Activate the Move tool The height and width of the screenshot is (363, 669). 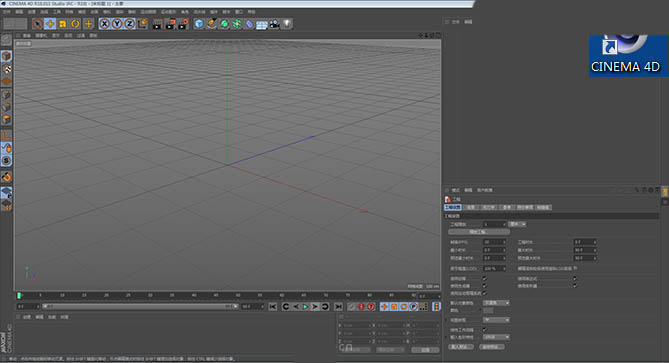click(x=50, y=24)
